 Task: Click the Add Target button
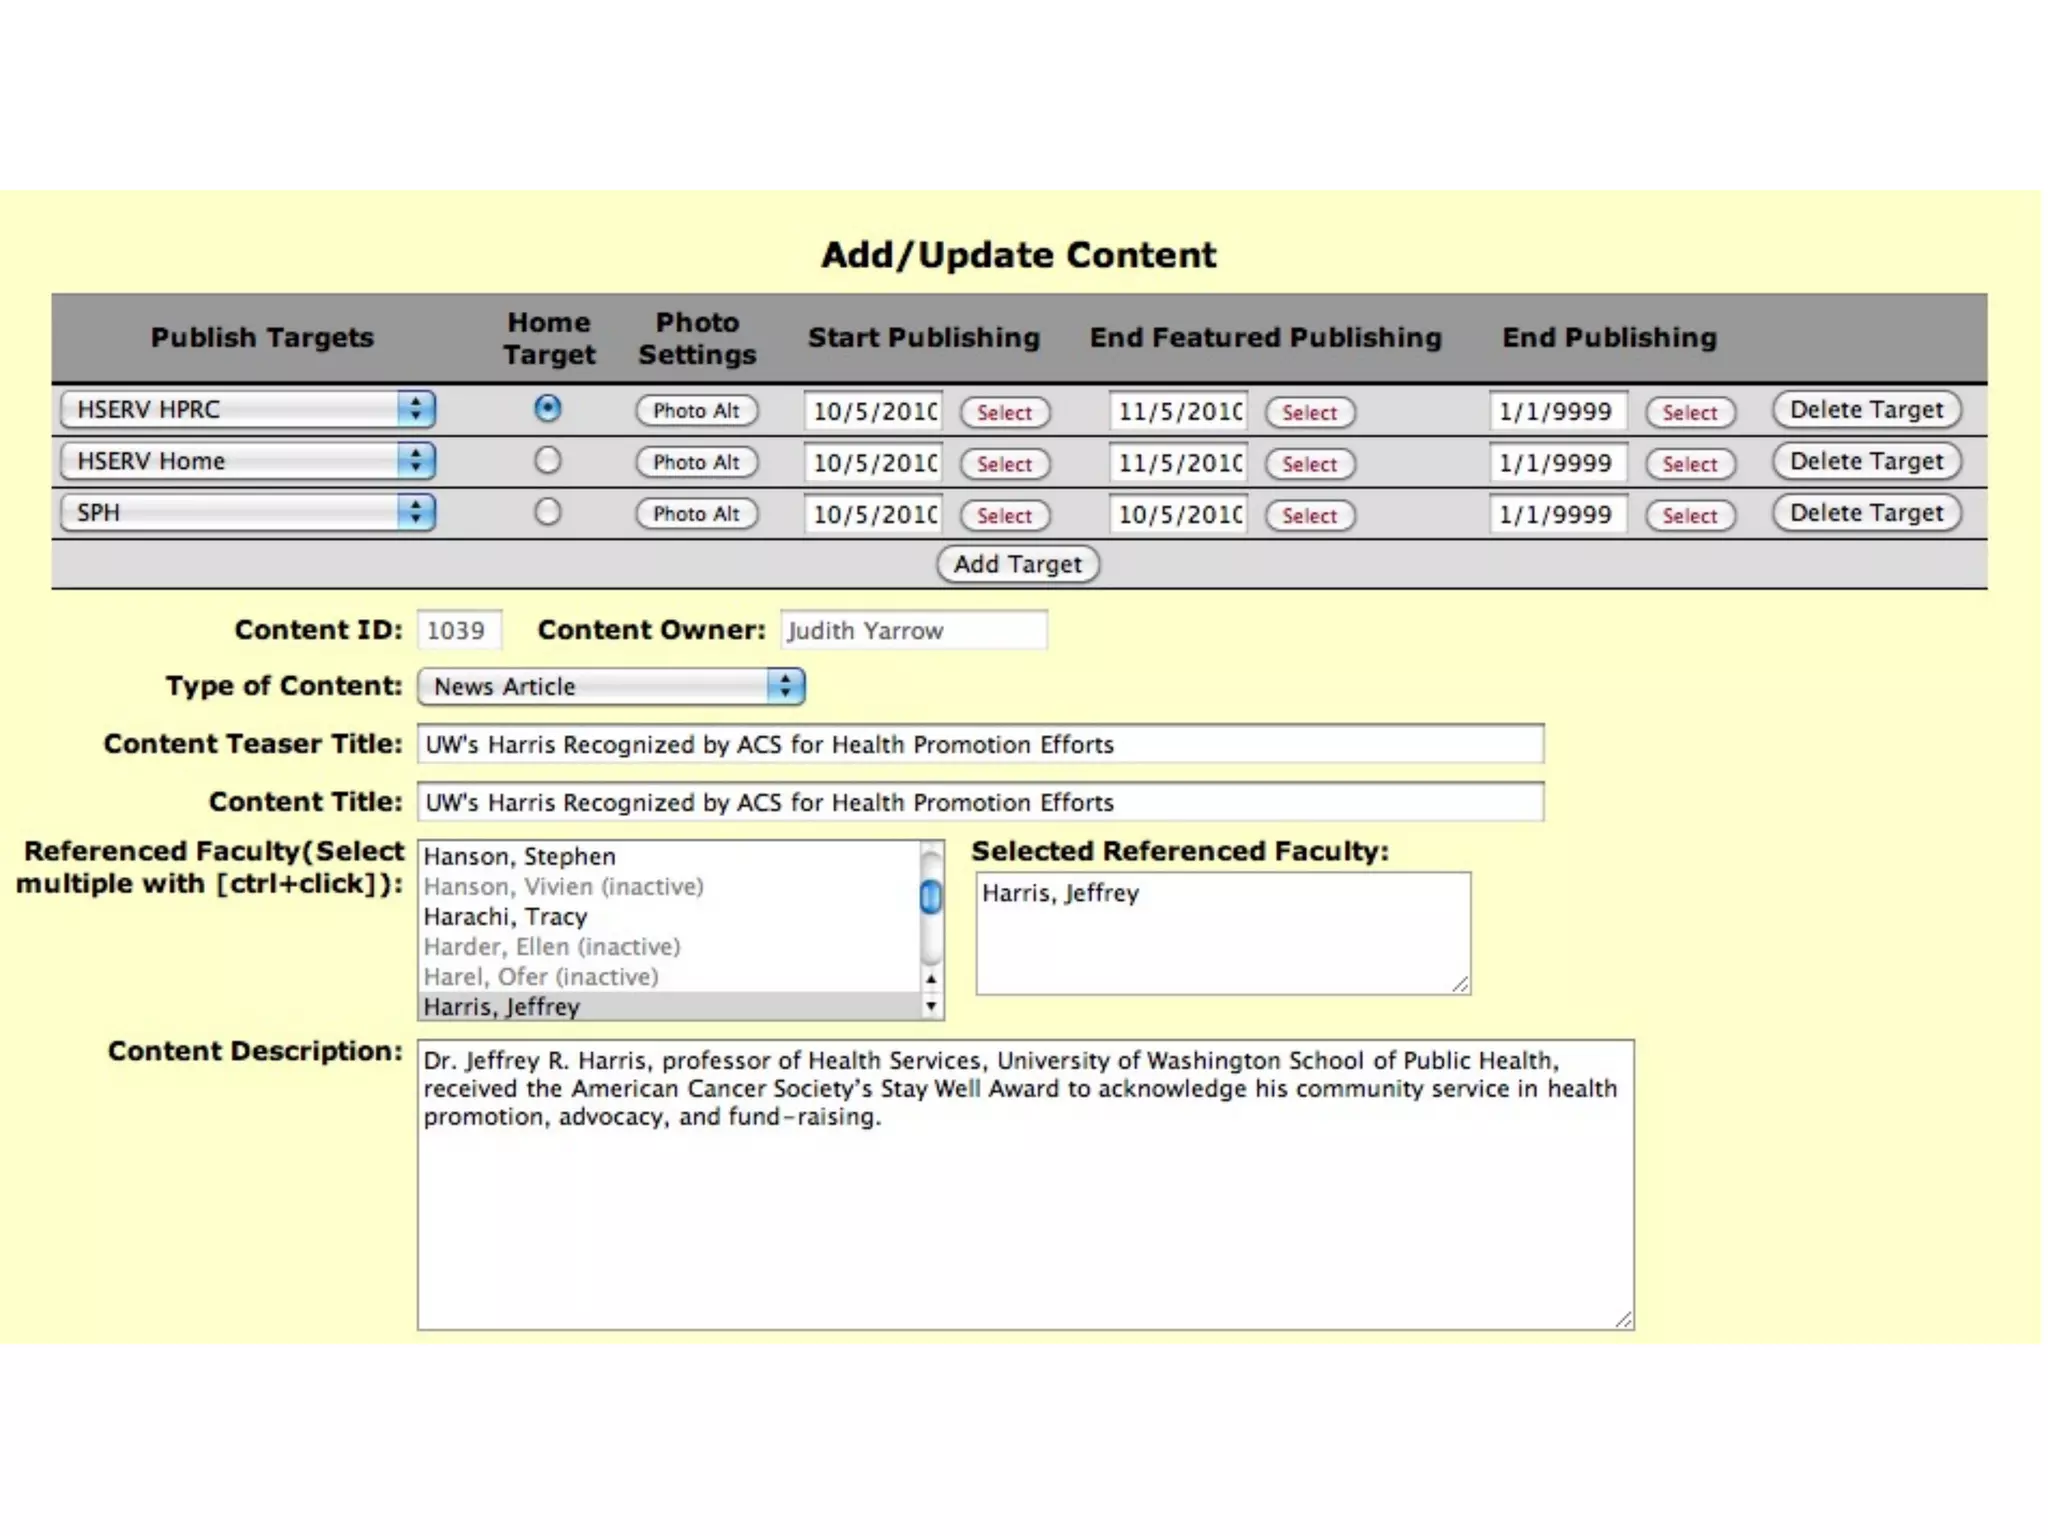pyautogui.click(x=1017, y=564)
